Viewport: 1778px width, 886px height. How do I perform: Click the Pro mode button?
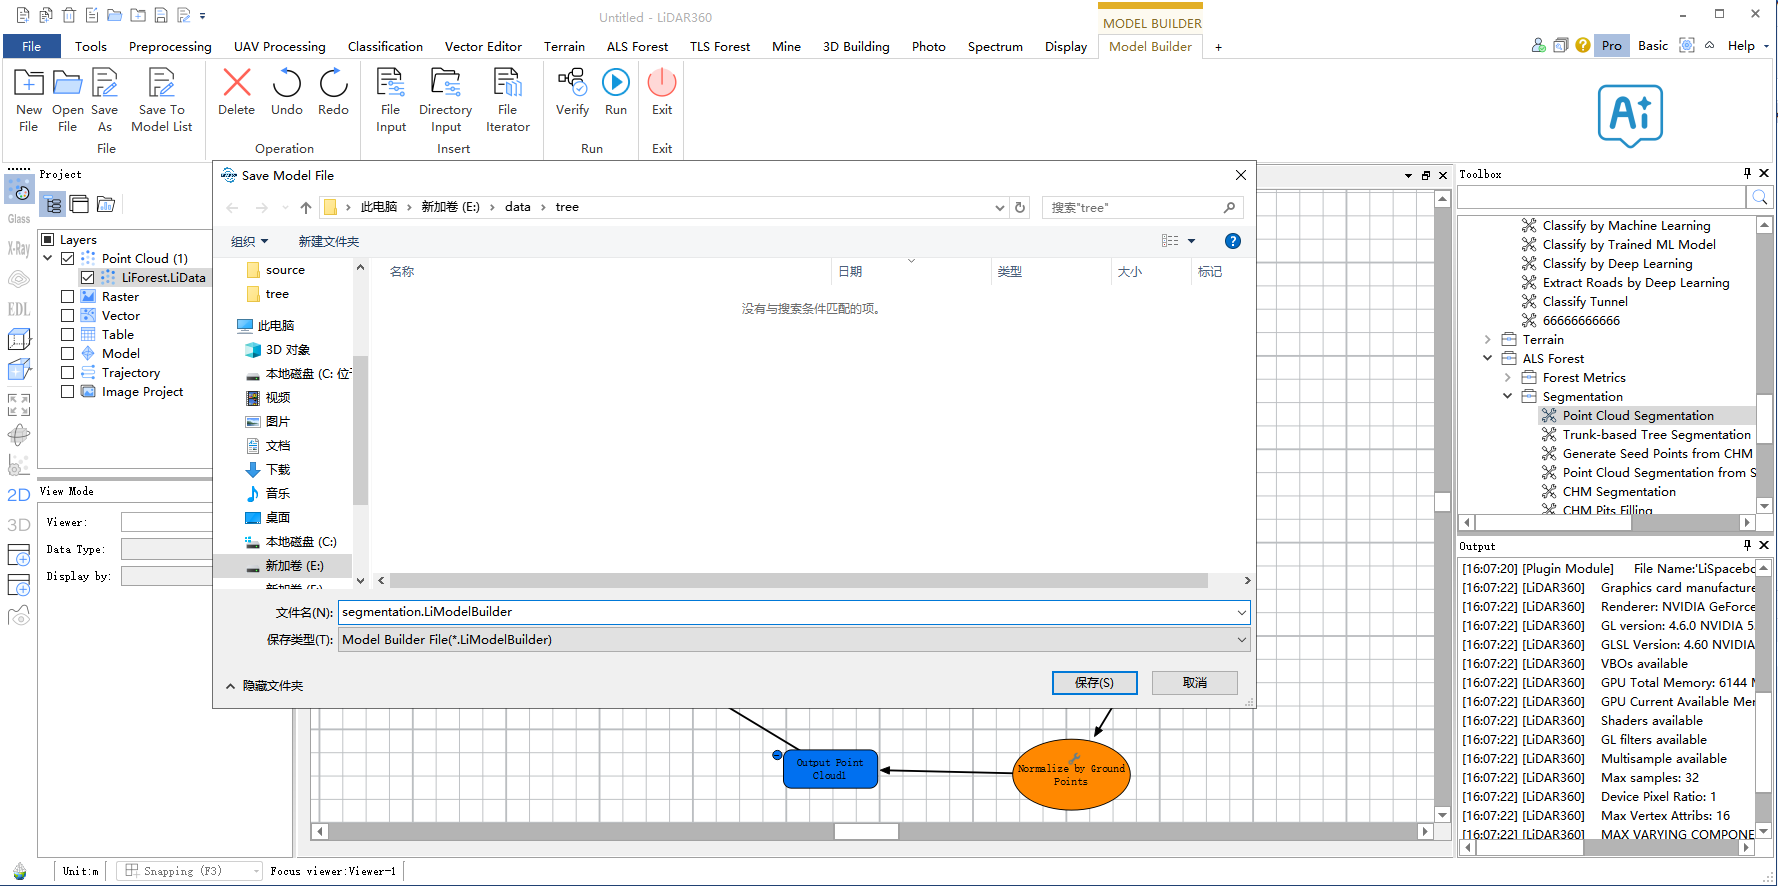[1611, 46]
